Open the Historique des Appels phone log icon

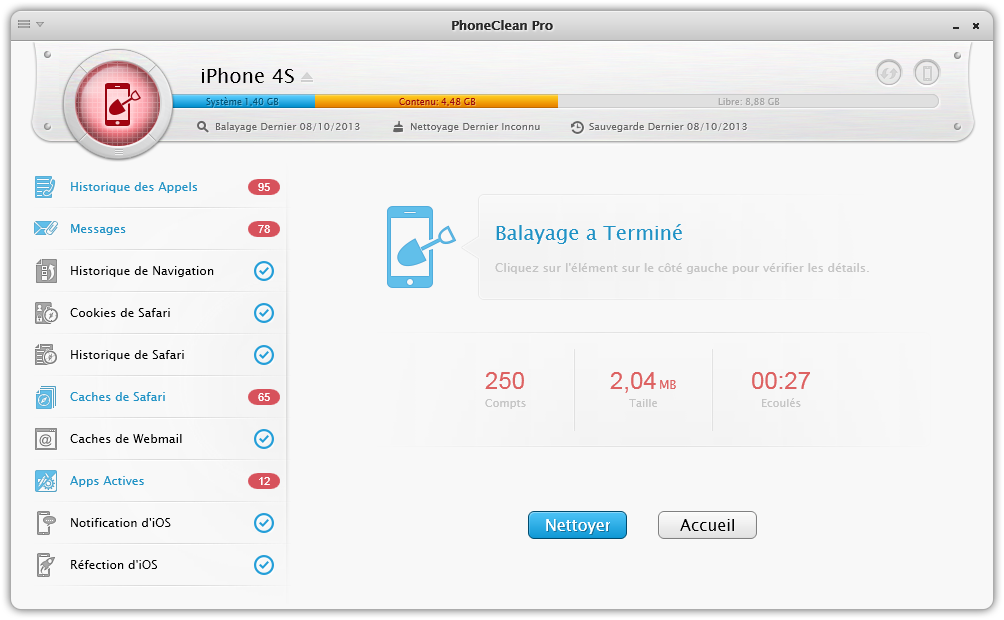[x=45, y=187]
